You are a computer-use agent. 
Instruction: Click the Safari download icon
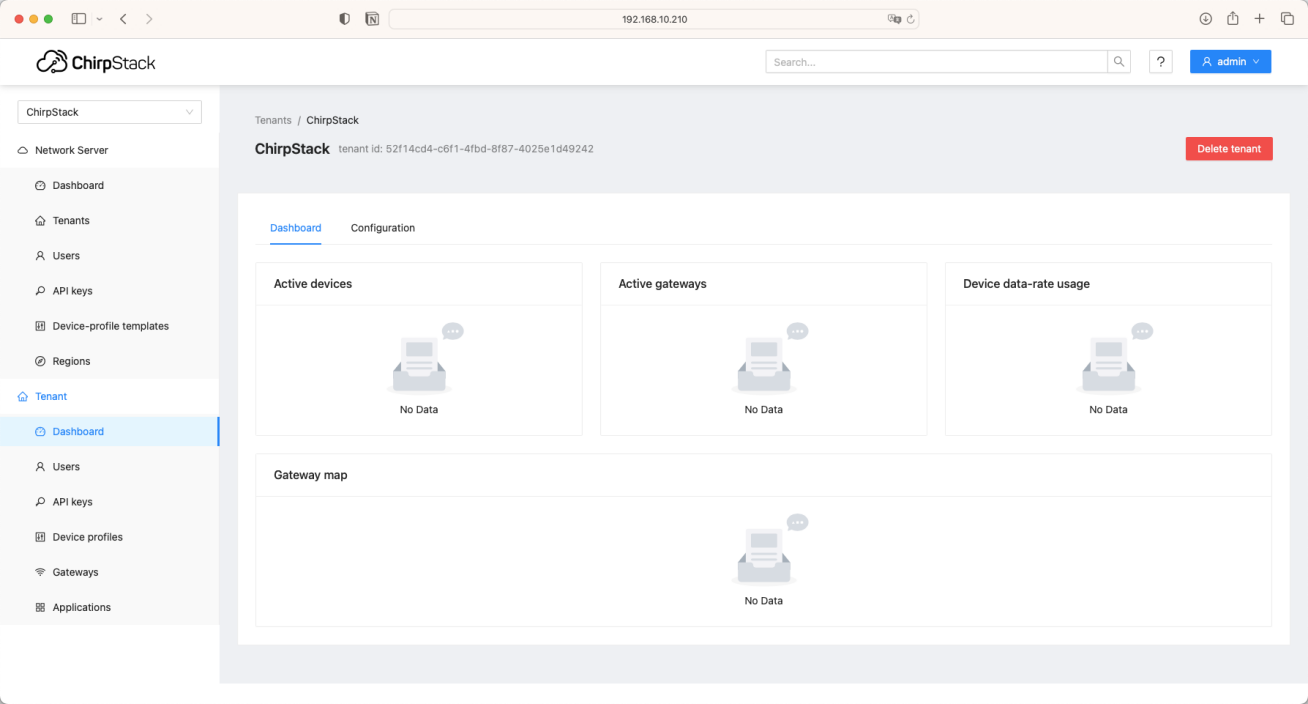[x=1205, y=19]
